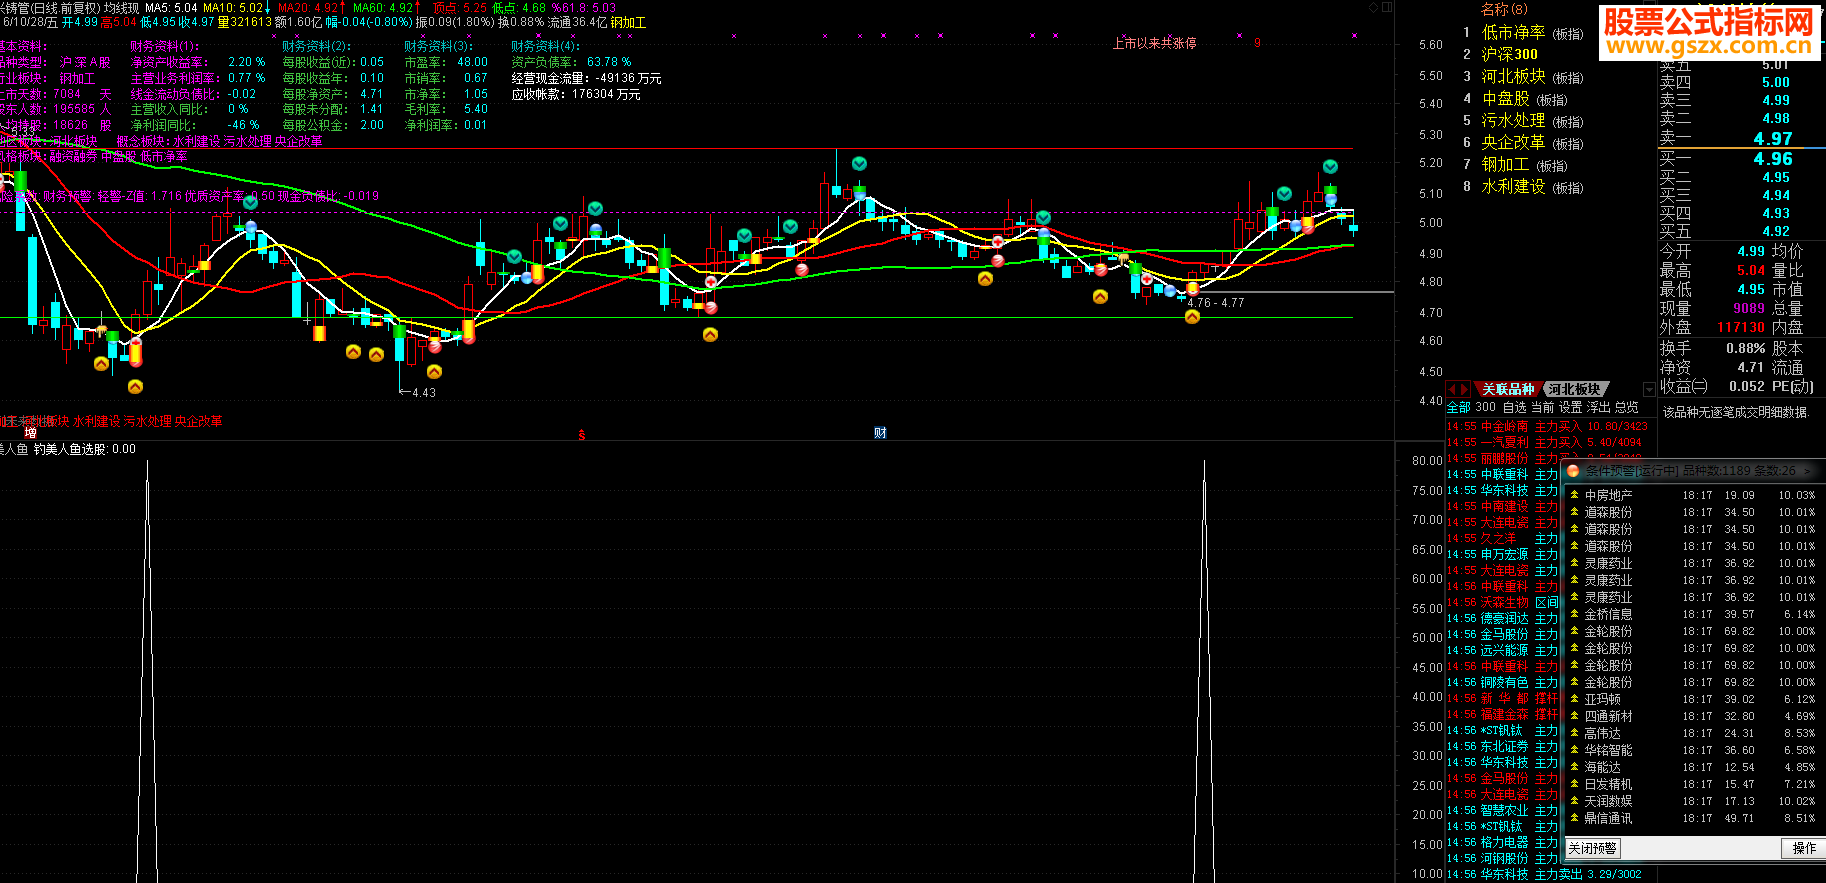Click the 钓美人鱼选股 indicator label
This screenshot has height=883, width=1826.
coord(85,449)
